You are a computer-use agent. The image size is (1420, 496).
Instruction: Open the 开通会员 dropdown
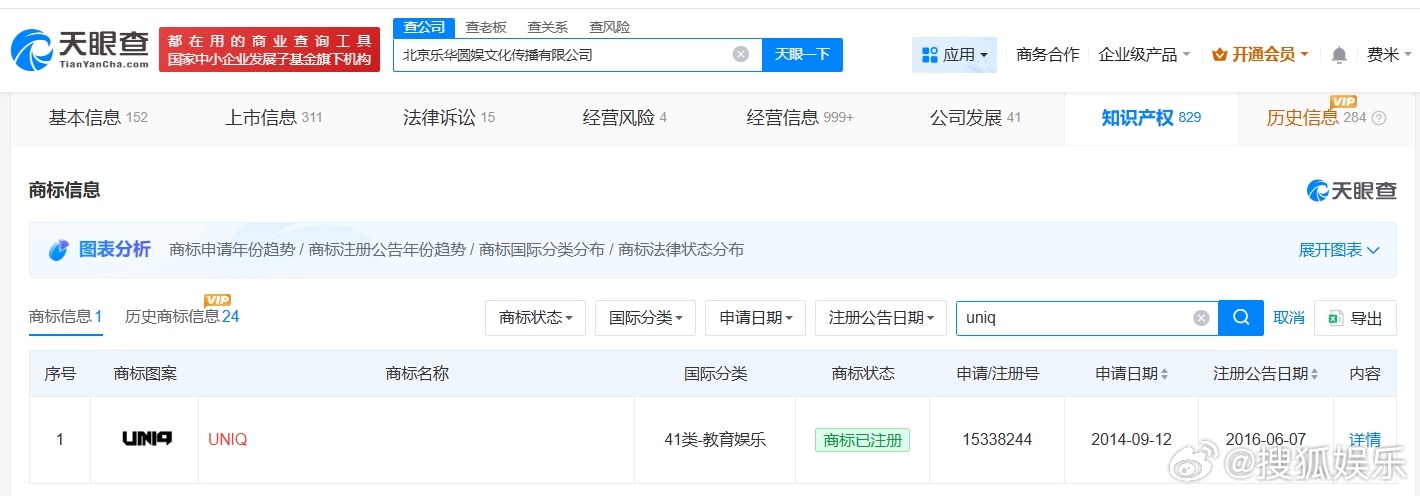click(x=1260, y=55)
